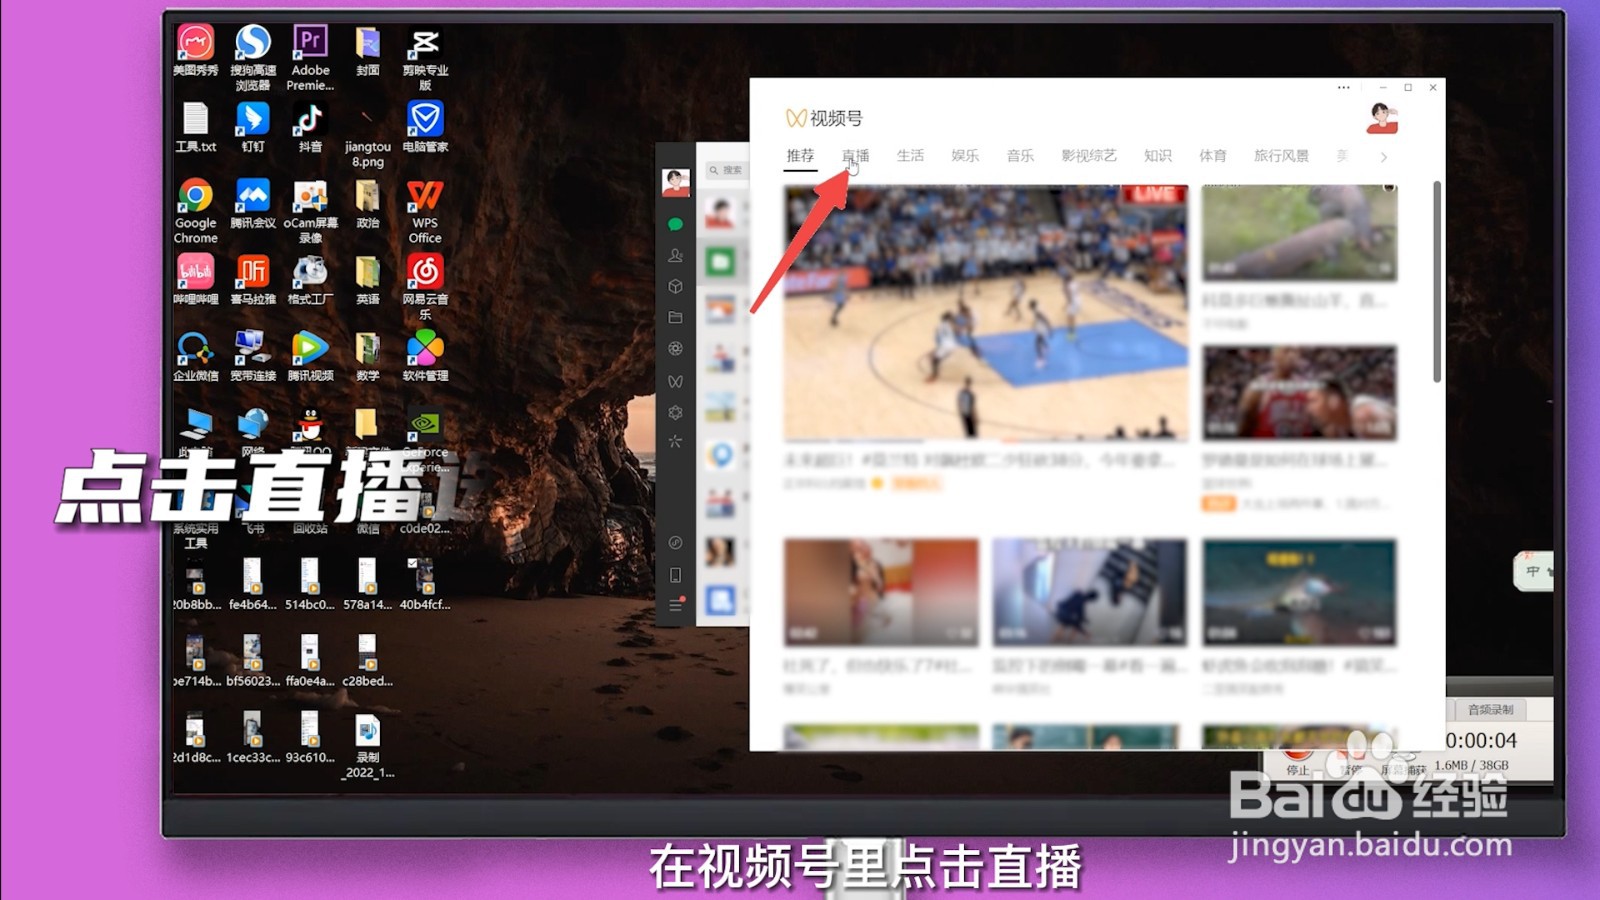Open the 喜马拉雅 desktop shortcut
The width and height of the screenshot is (1600, 900).
(x=252, y=280)
